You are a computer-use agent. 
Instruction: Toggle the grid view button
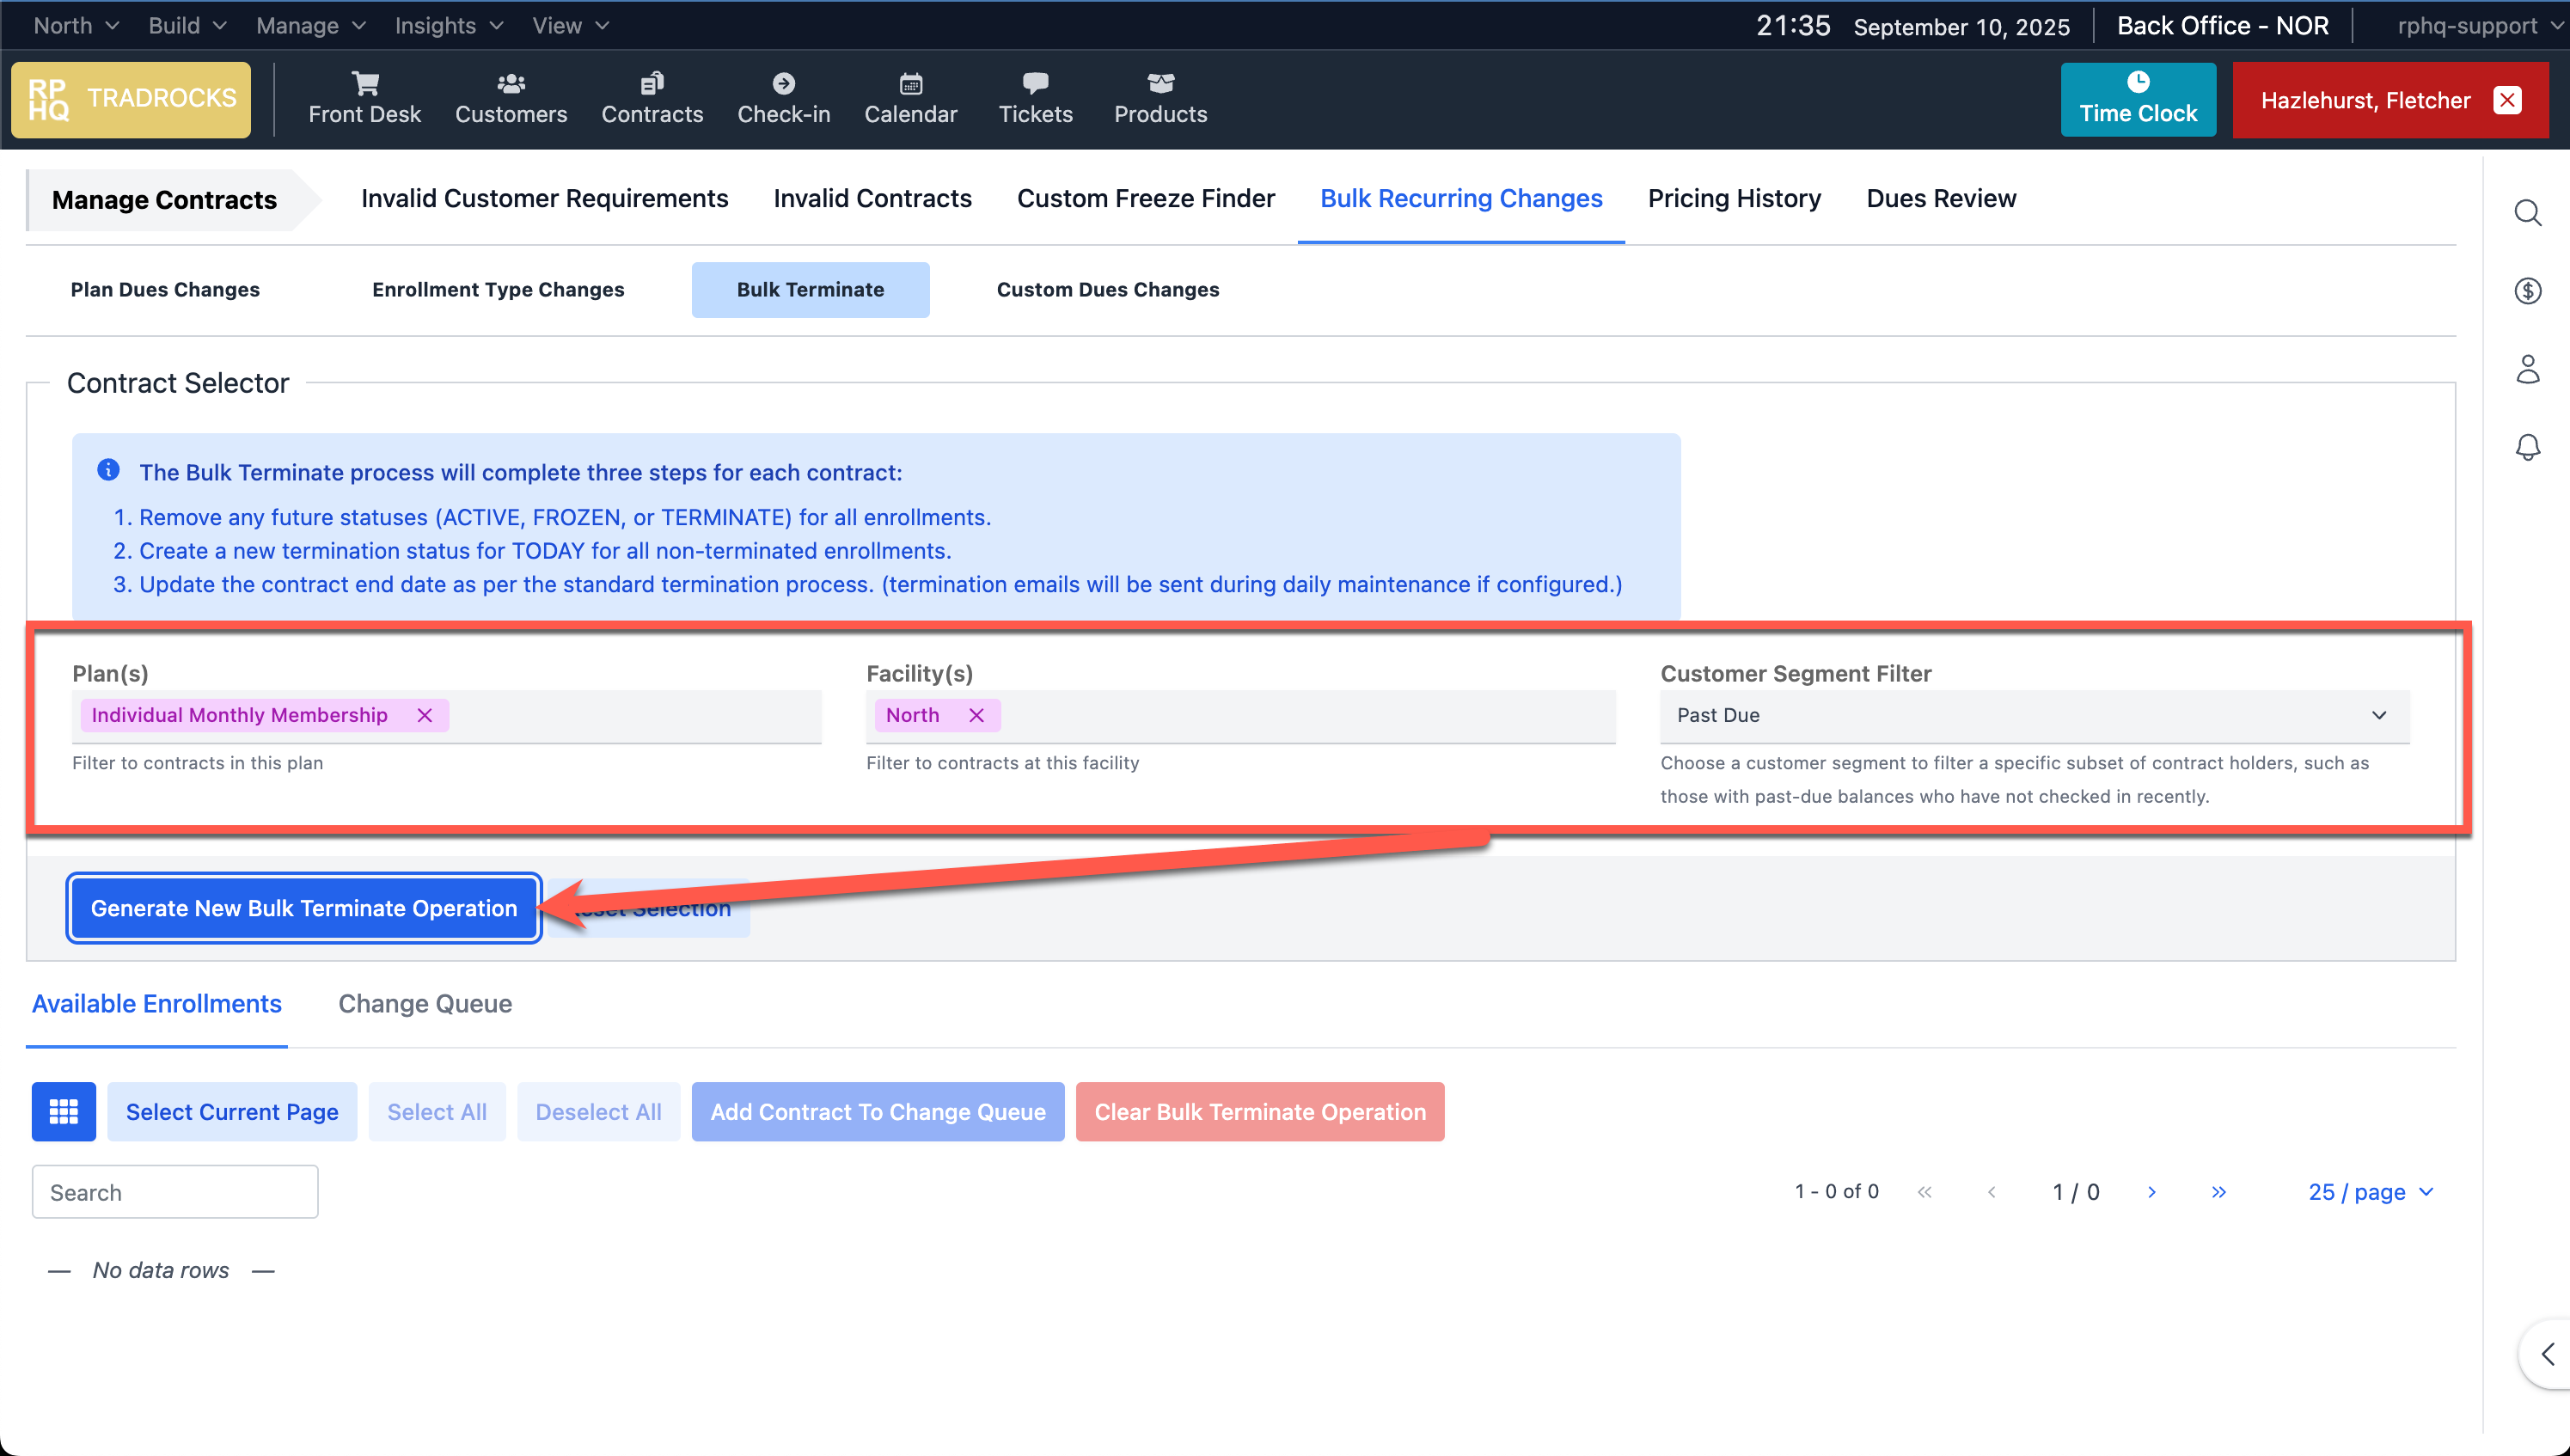[x=64, y=1111]
